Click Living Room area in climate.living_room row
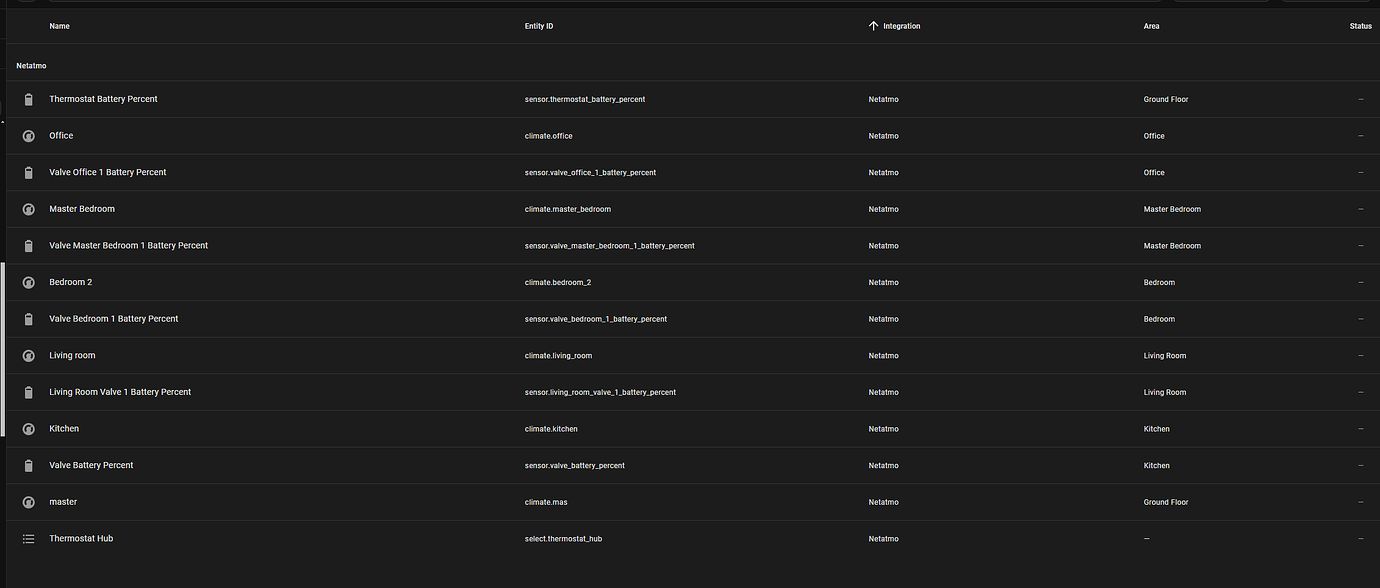This screenshot has height=588, width=1380. [x=1164, y=356]
